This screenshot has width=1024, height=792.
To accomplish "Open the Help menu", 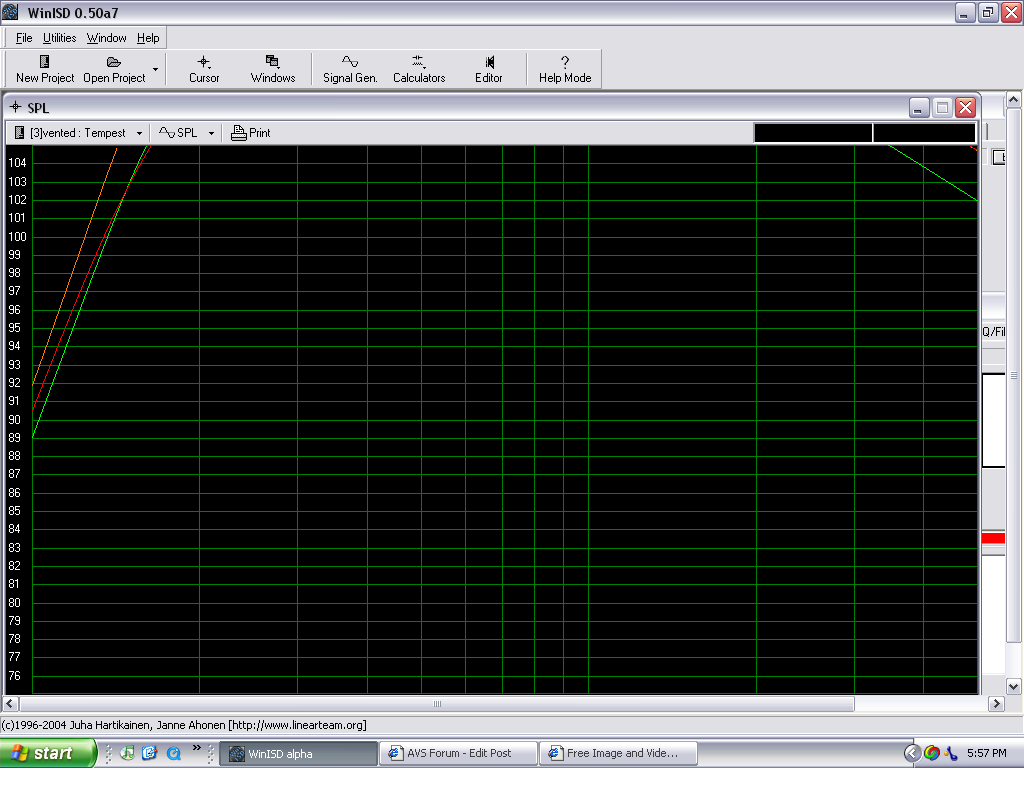I will click(148, 38).
